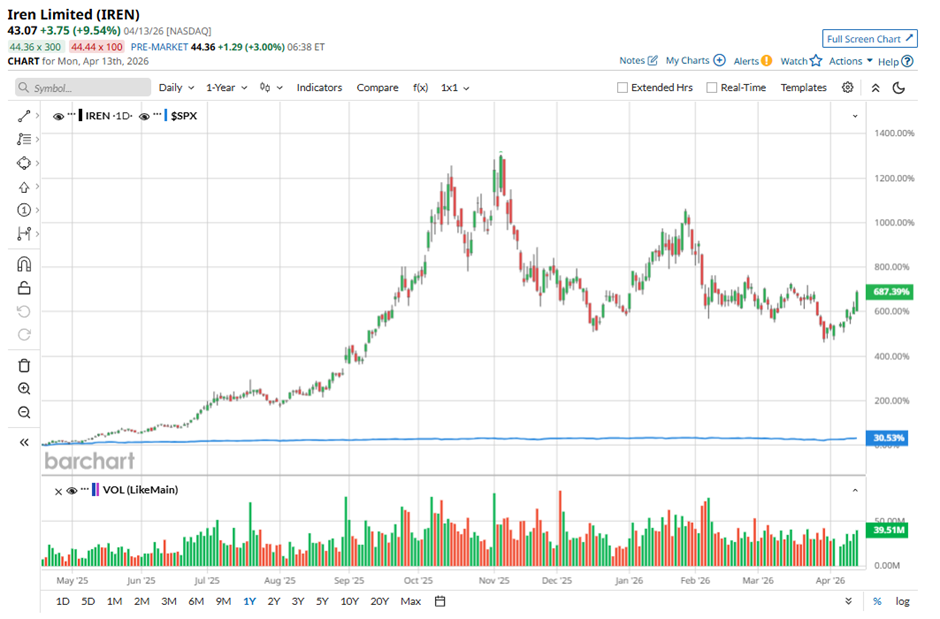This screenshot has height=619, width=940.
Task: Open chart settings gear icon
Action: 847,88
